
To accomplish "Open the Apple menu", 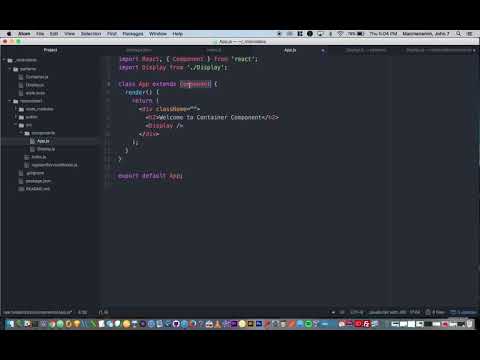I will pos(9,34).
